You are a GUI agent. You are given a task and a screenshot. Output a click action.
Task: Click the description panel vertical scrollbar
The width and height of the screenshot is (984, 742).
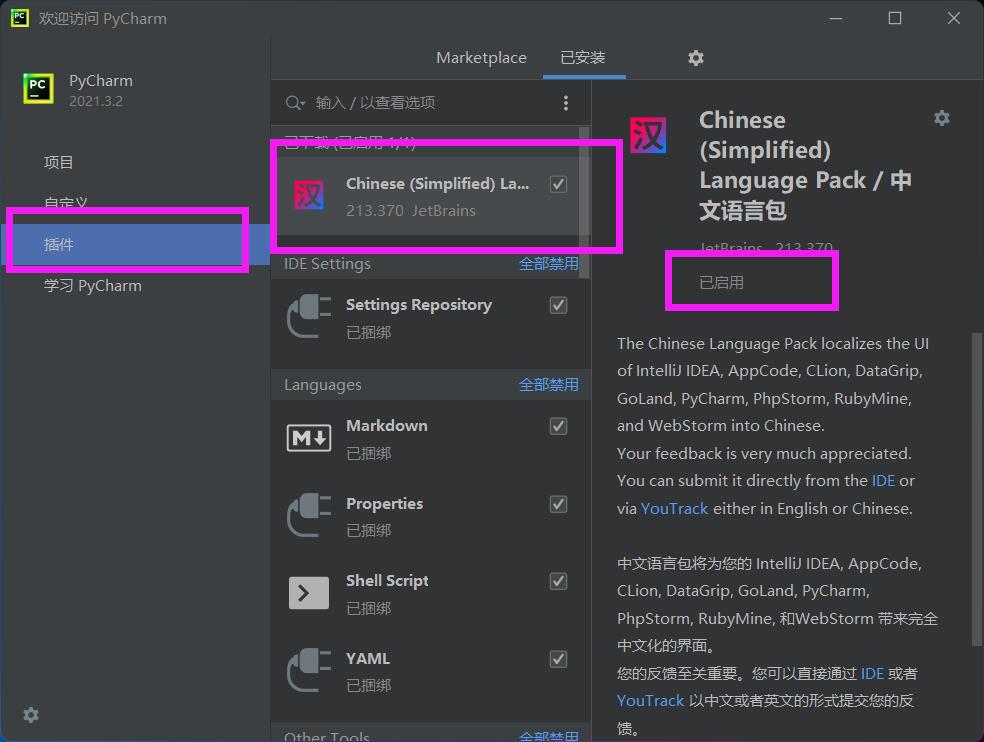click(x=976, y=489)
